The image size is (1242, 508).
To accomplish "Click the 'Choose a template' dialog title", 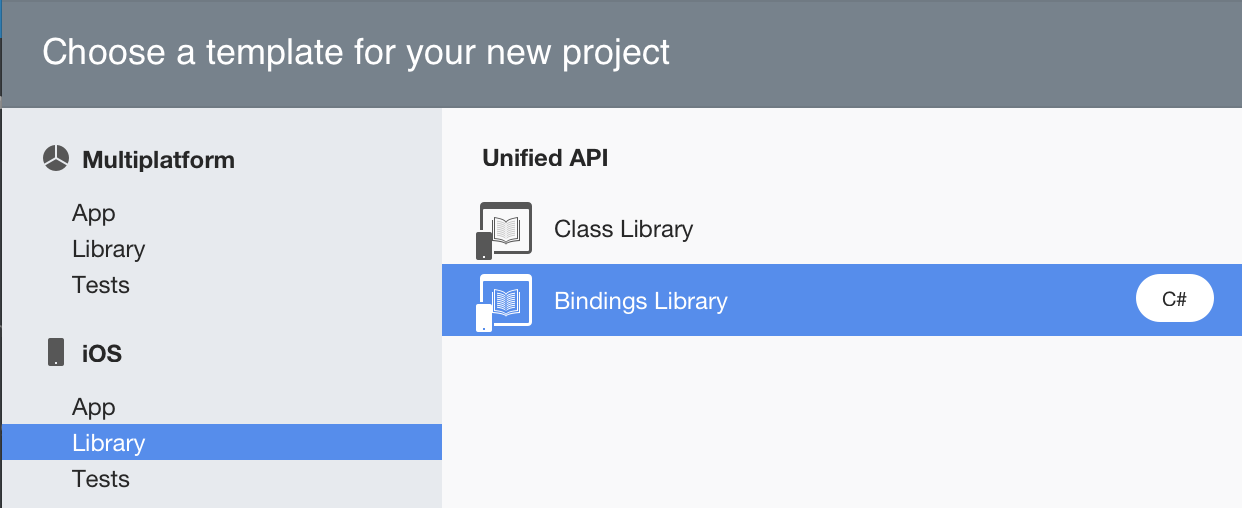I will point(356,52).
